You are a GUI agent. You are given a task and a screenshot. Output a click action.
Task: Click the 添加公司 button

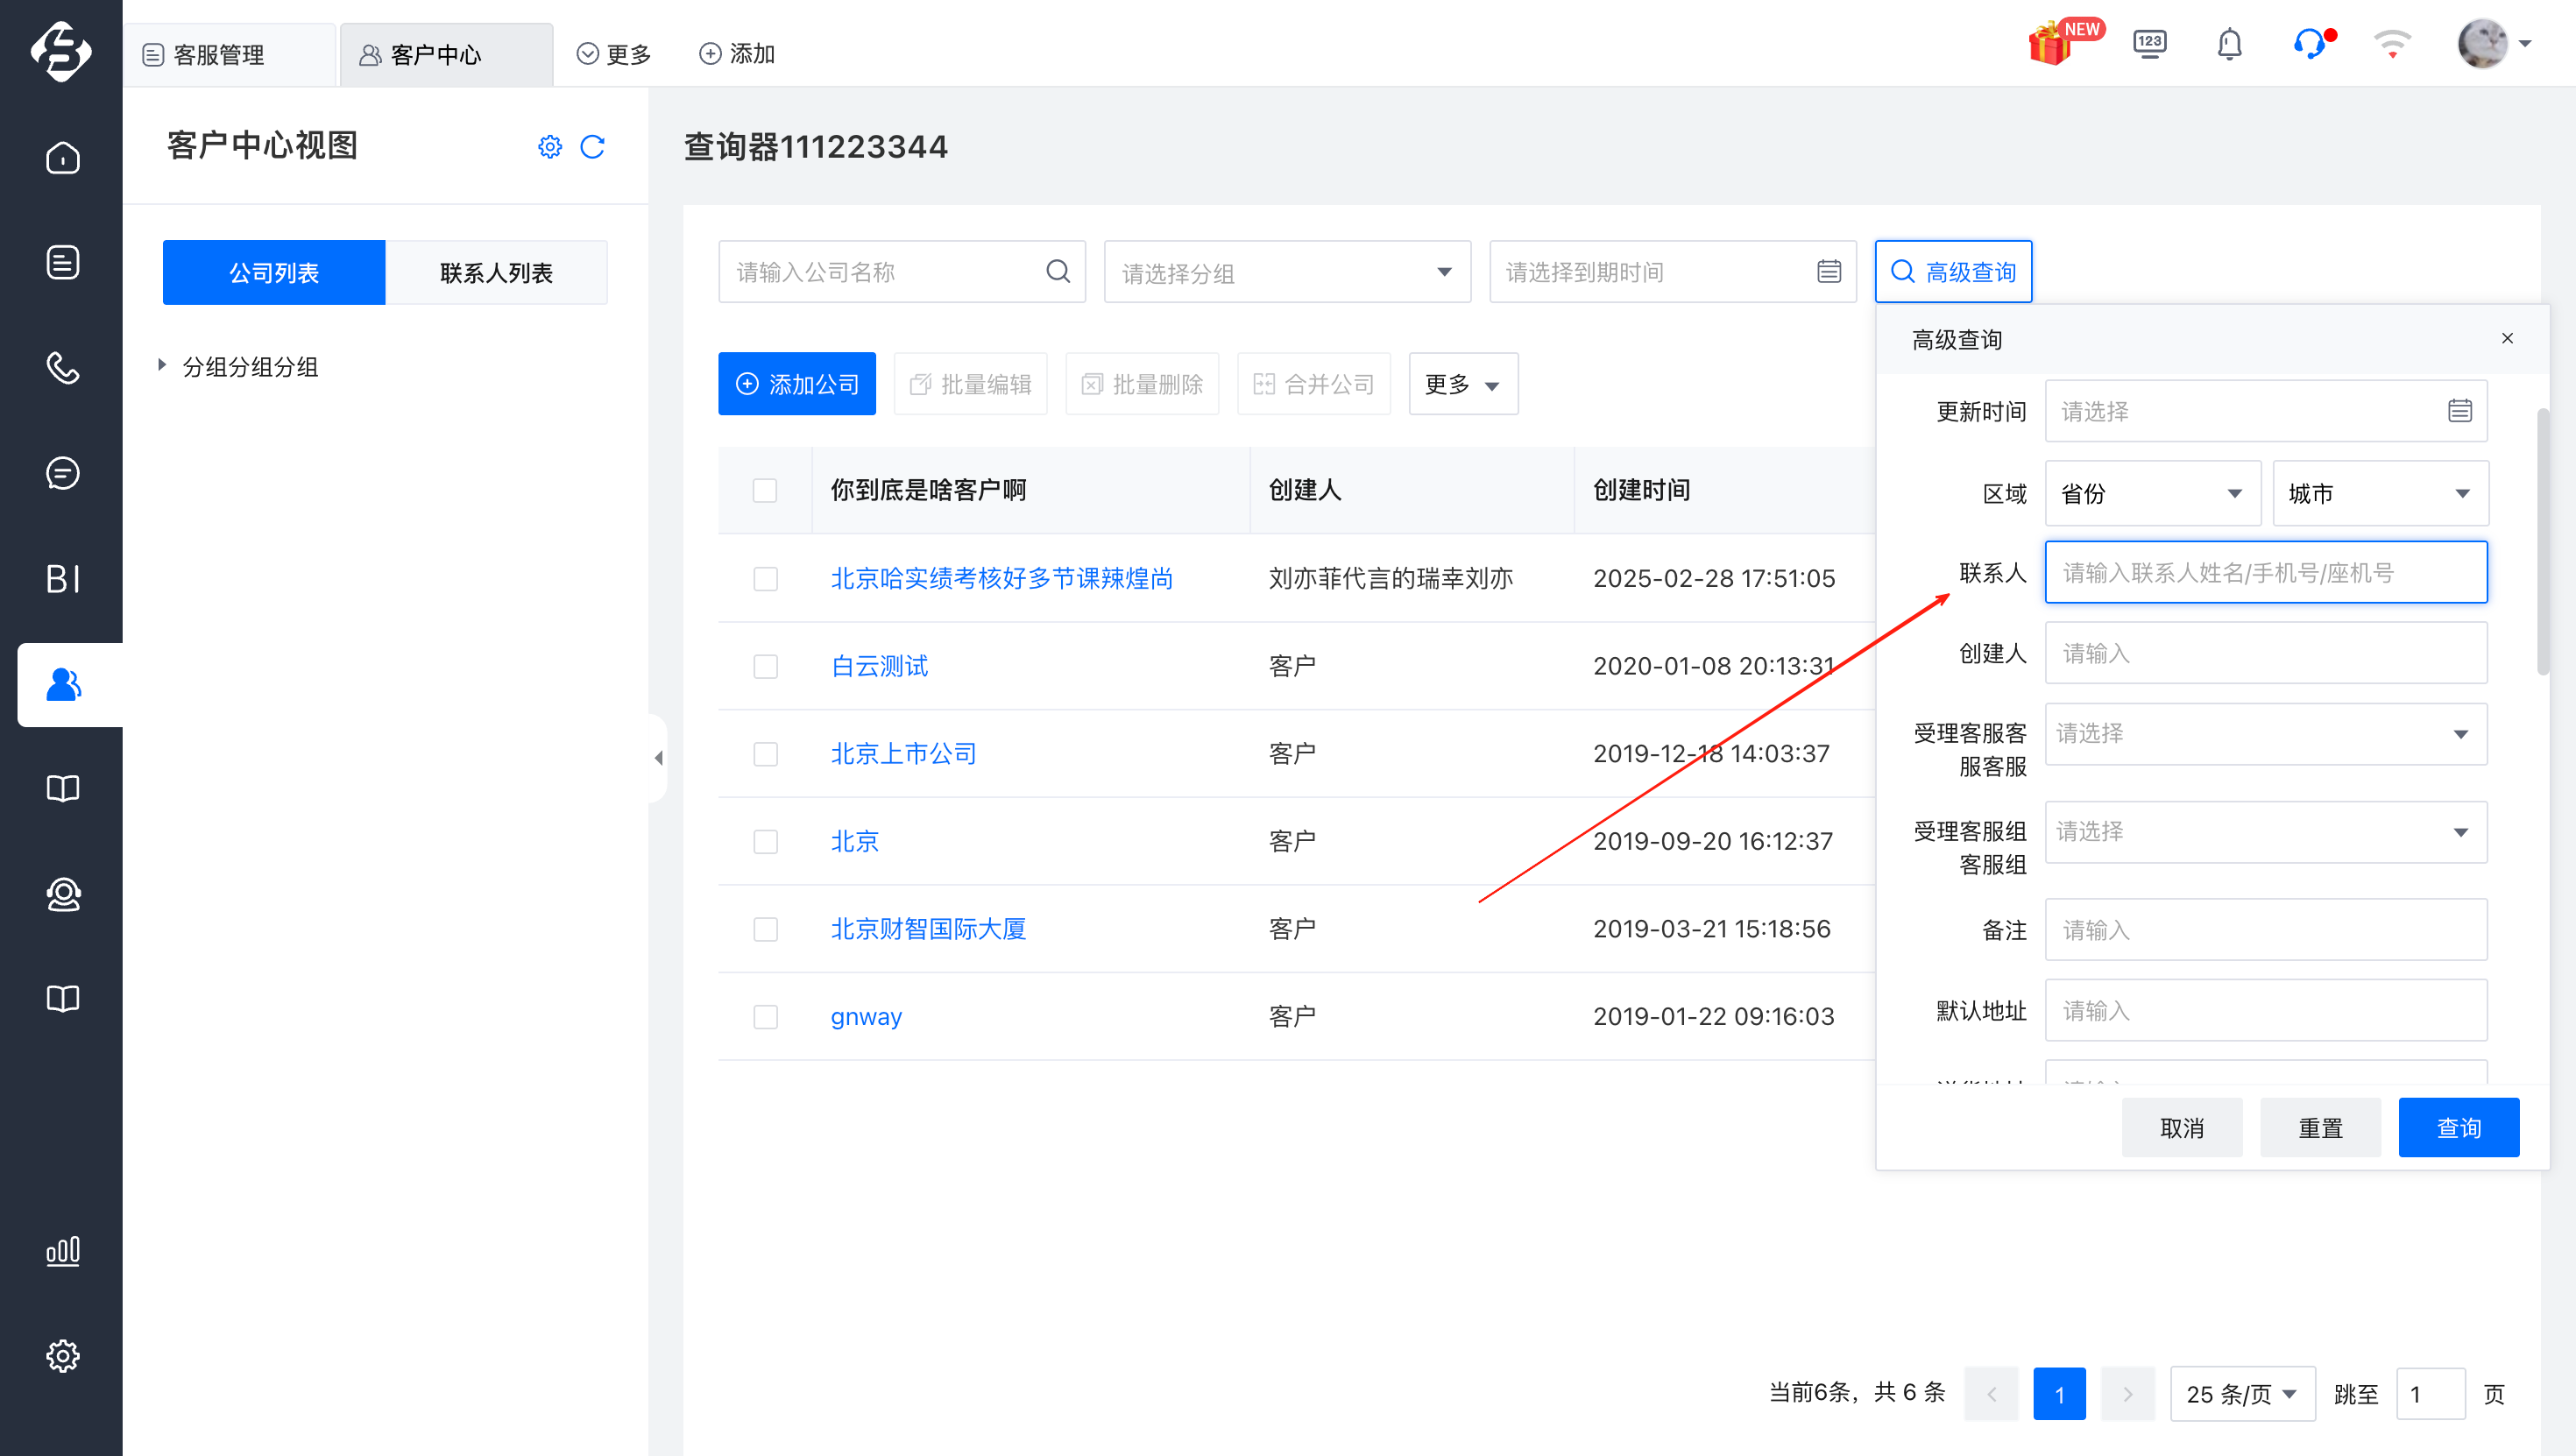797,384
